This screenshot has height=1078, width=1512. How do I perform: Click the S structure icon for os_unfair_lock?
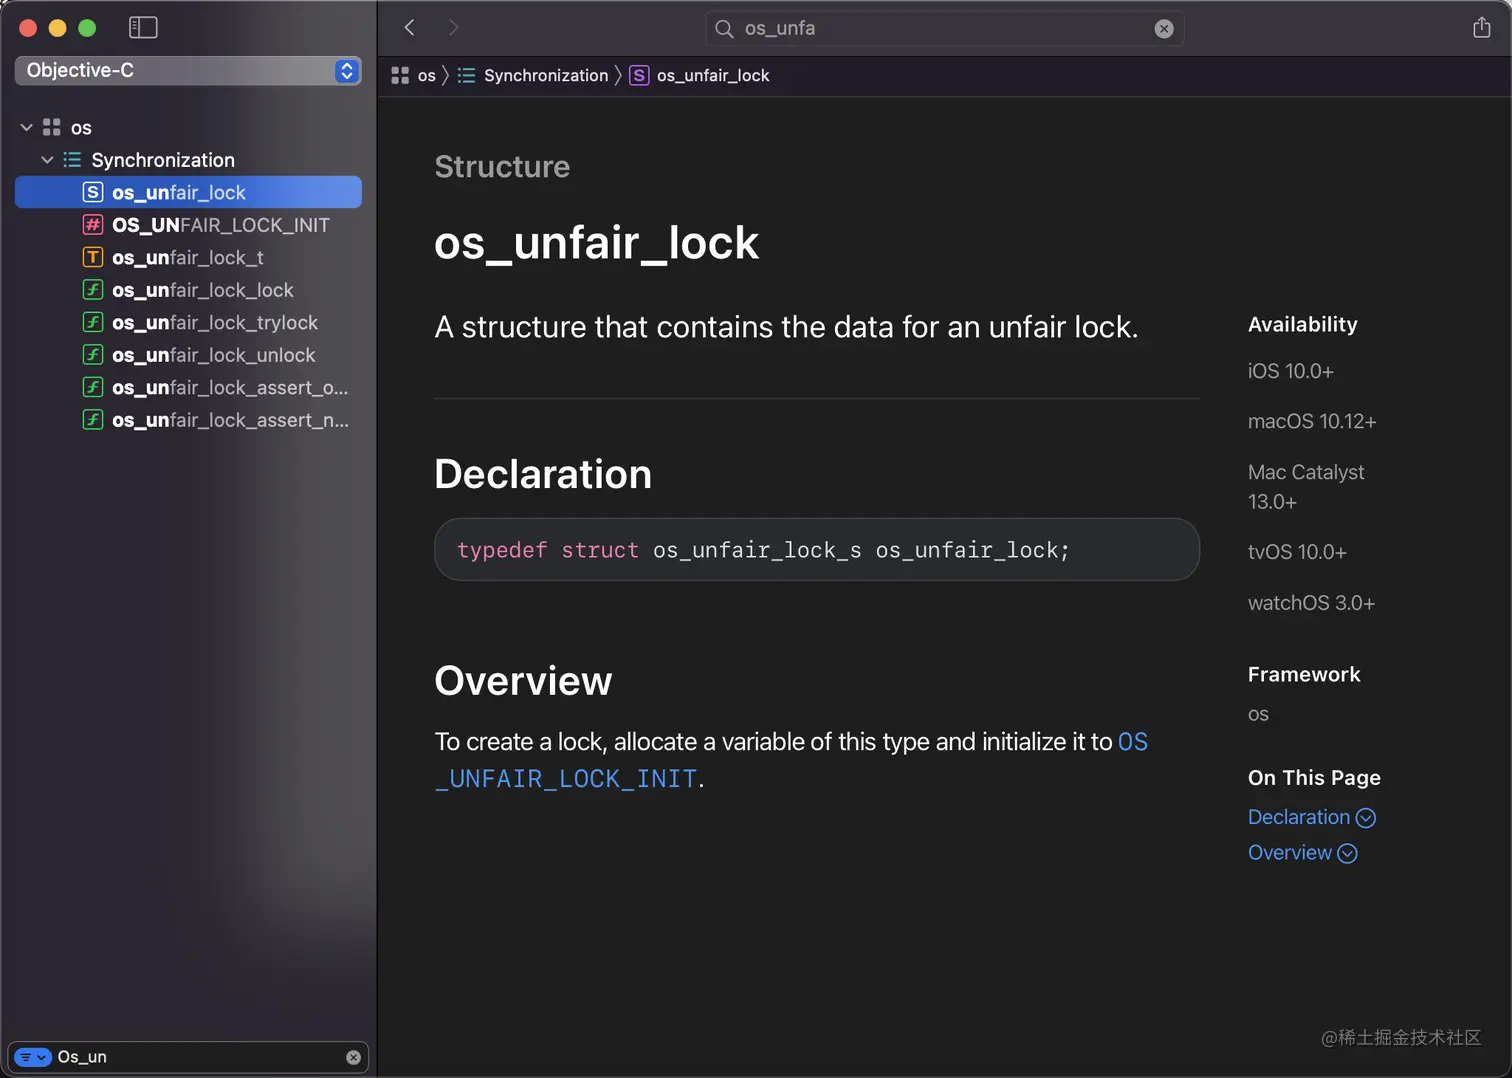(92, 192)
